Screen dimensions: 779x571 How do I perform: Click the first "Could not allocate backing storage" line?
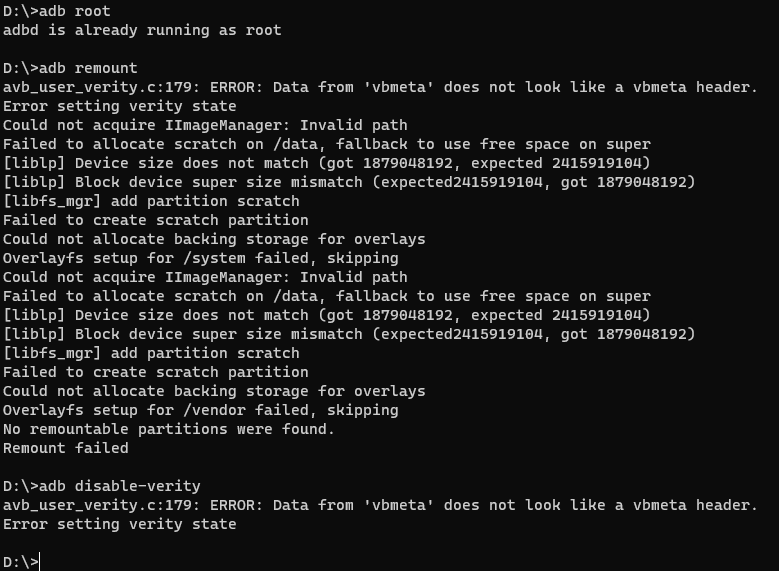tap(214, 239)
